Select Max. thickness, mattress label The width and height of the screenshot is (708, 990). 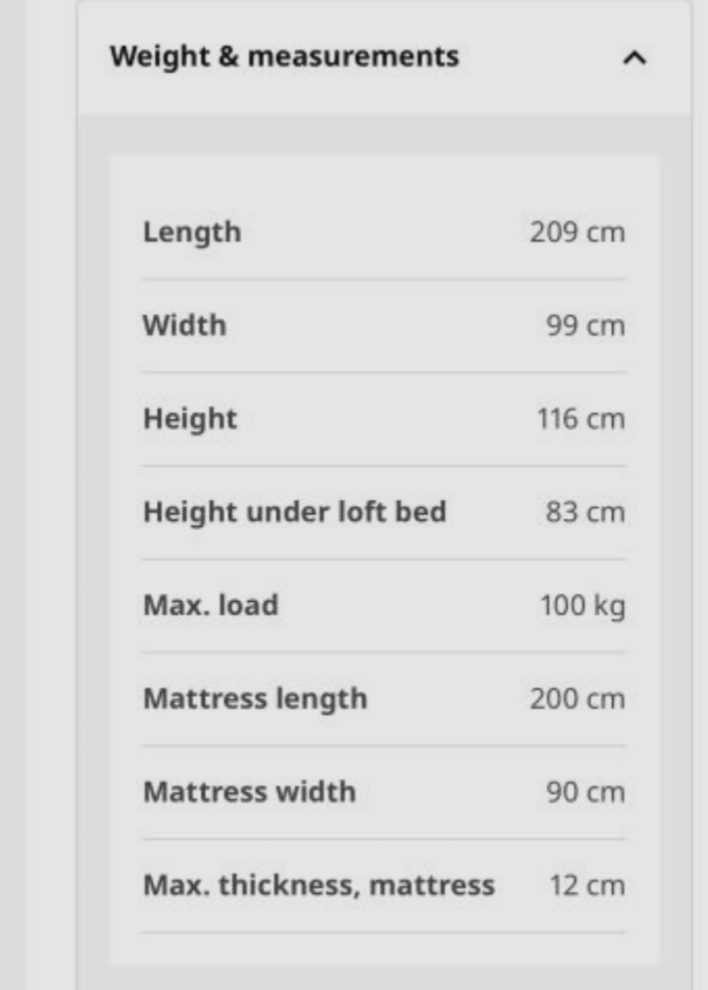(319, 886)
